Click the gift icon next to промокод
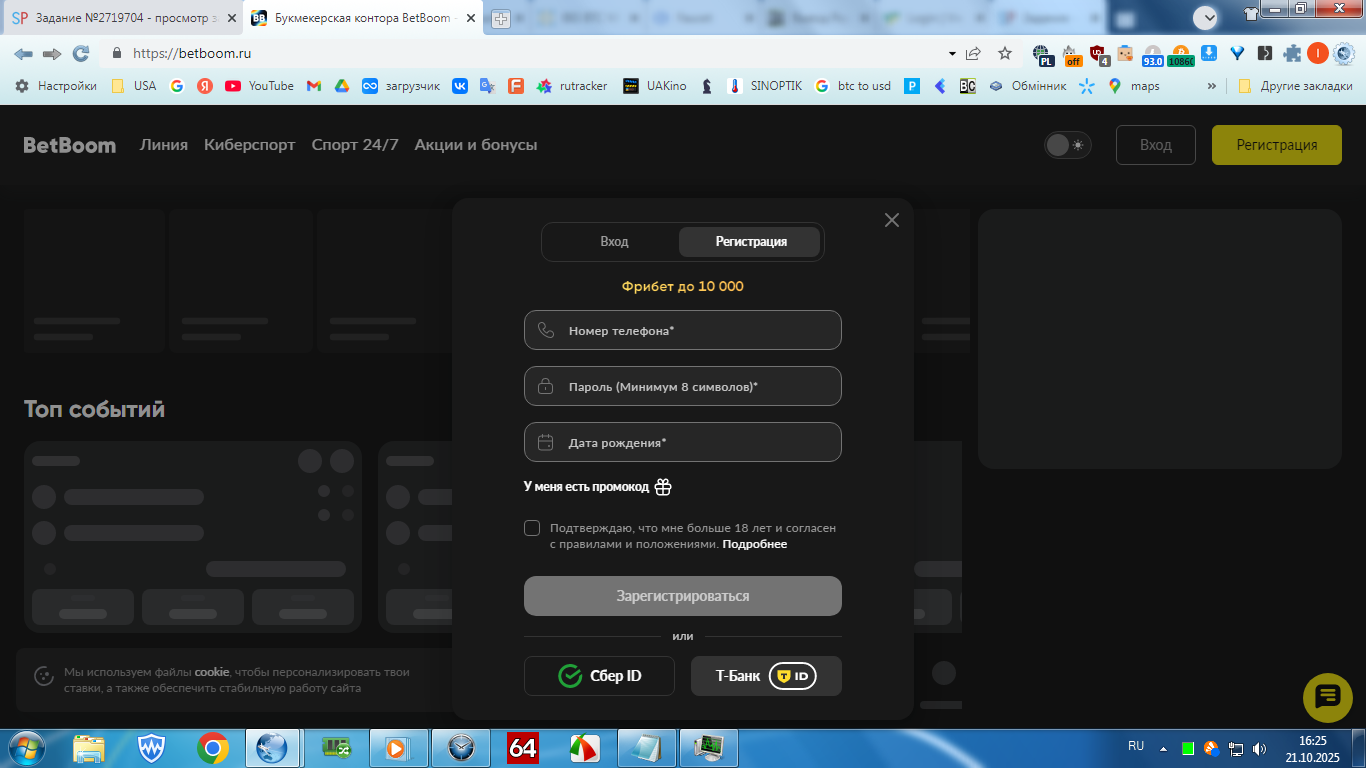The height and width of the screenshot is (768, 1366). click(x=663, y=487)
